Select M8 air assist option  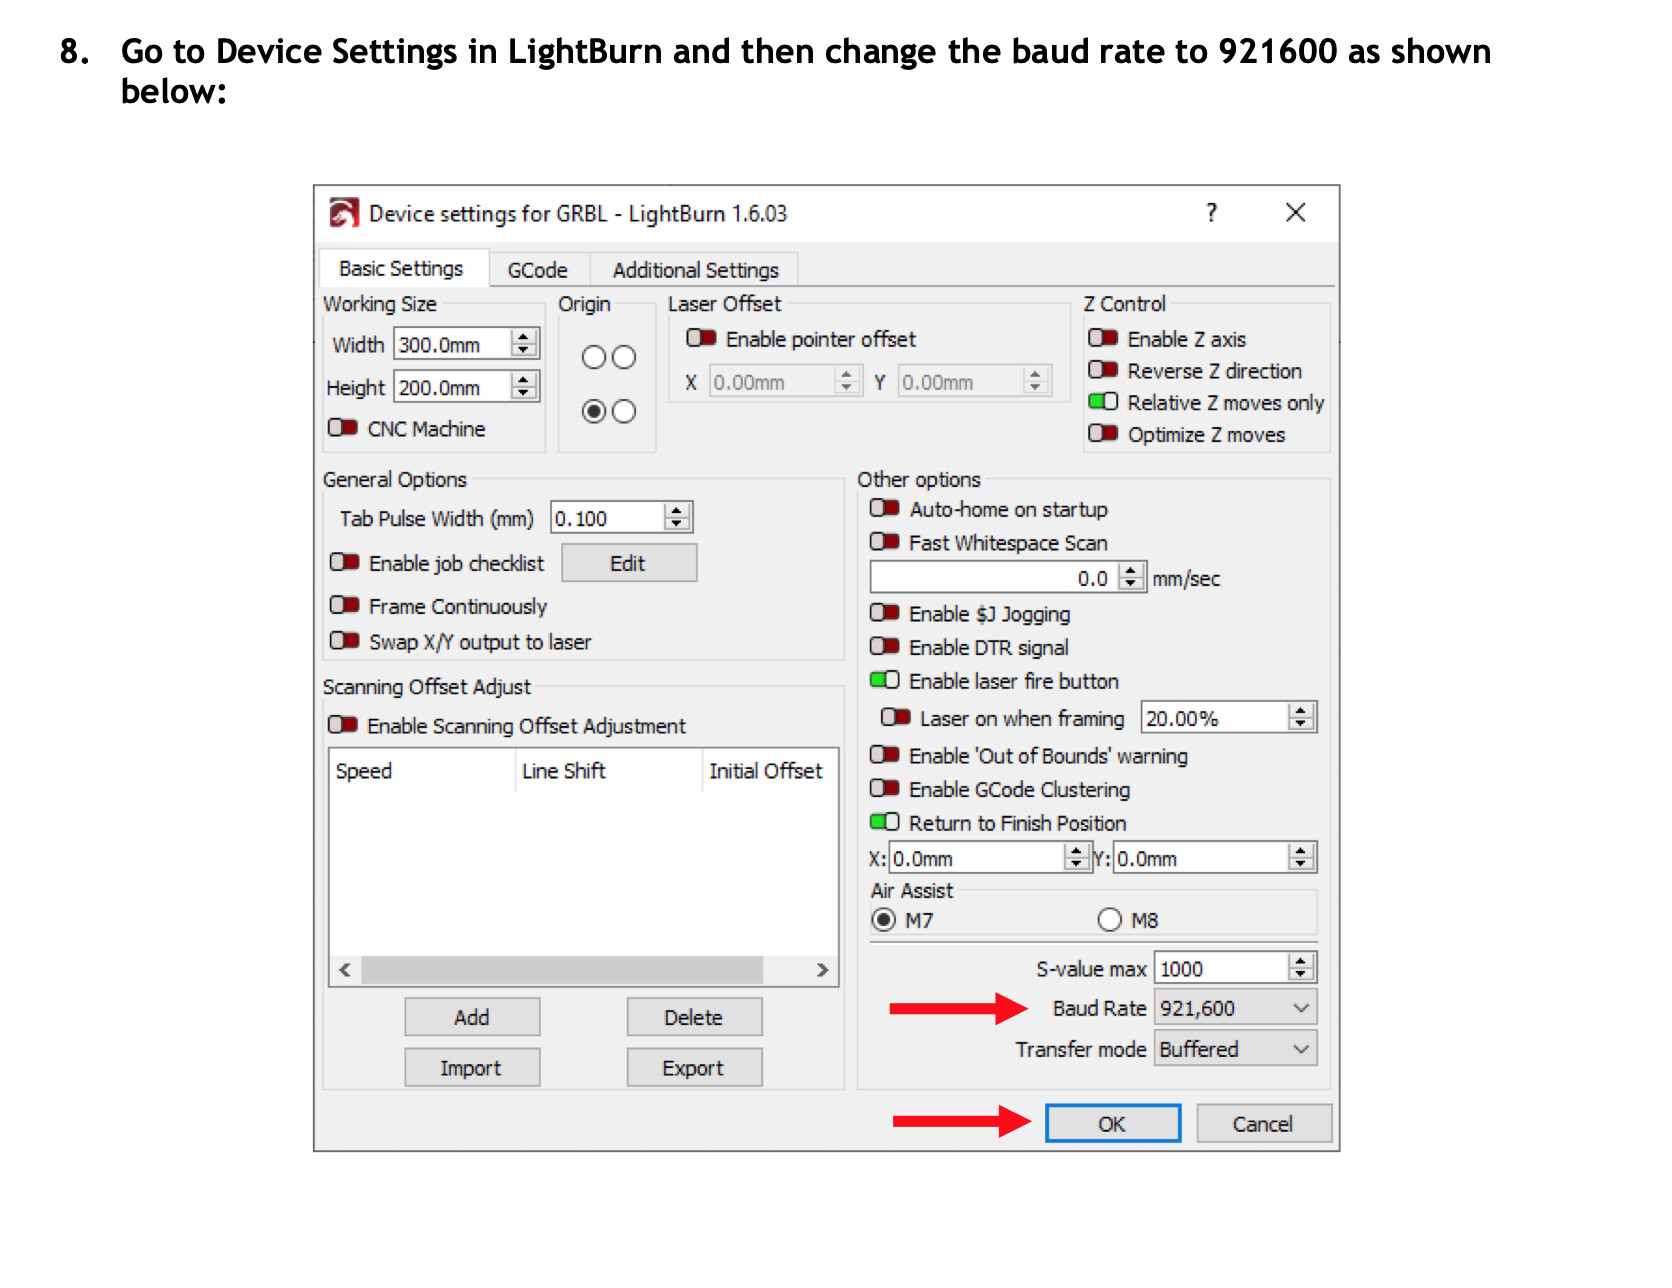tap(1110, 920)
